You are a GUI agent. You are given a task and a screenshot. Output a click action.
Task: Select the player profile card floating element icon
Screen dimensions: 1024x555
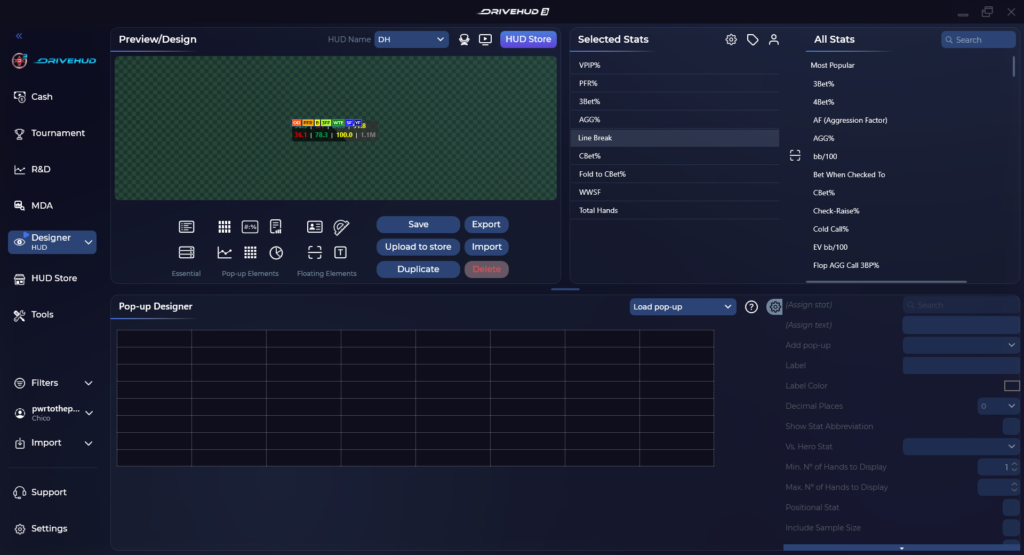pos(315,227)
